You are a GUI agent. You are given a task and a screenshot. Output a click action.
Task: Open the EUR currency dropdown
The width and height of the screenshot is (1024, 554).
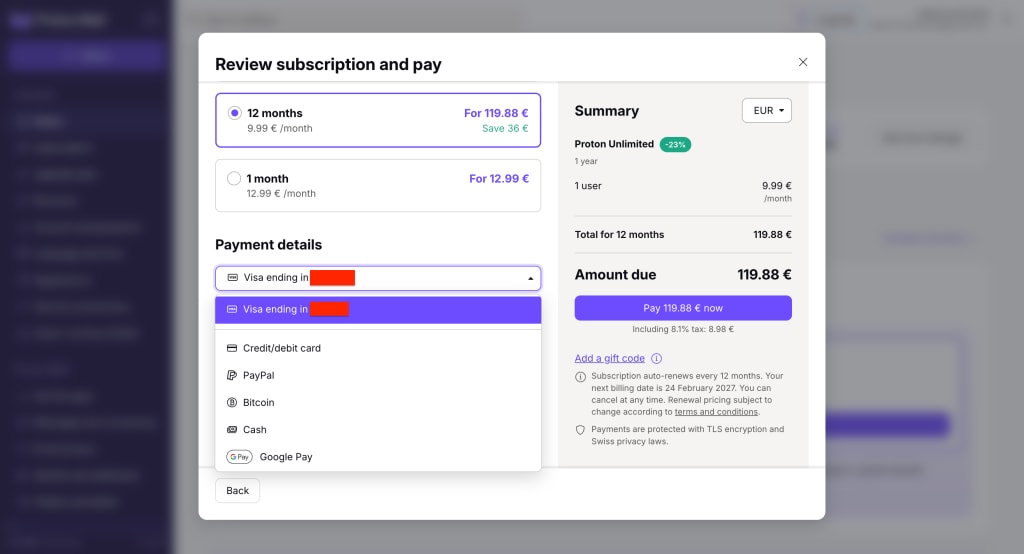click(767, 110)
